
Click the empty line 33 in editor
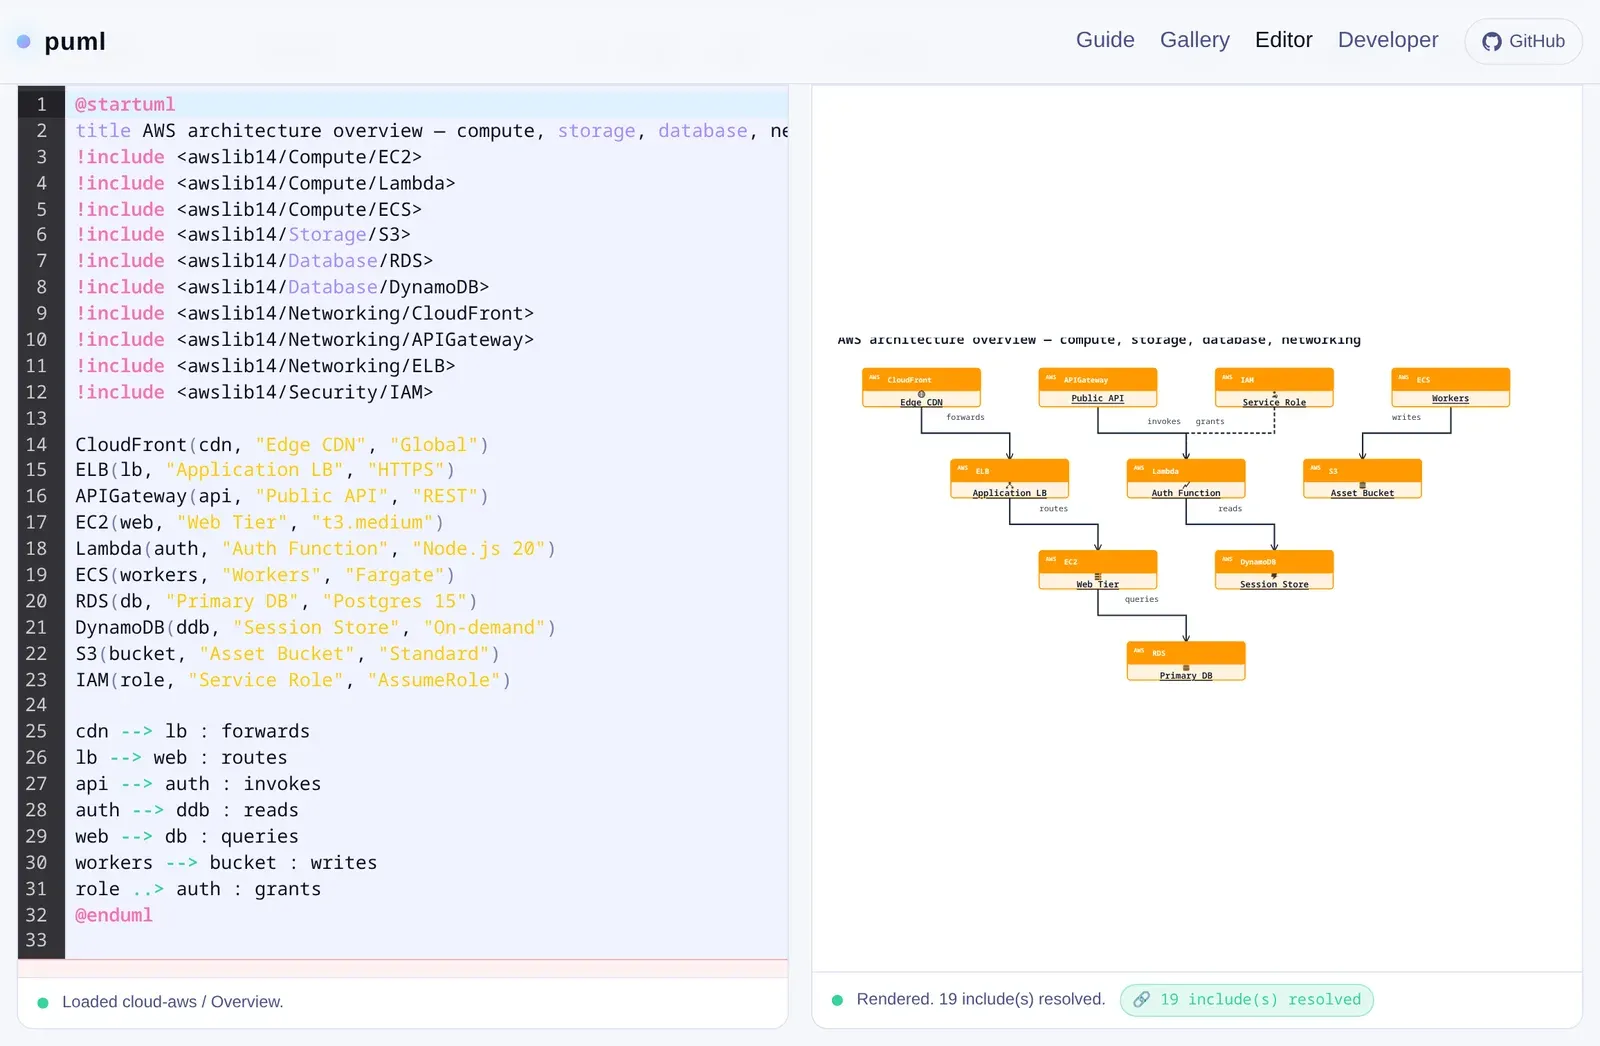[426, 940]
